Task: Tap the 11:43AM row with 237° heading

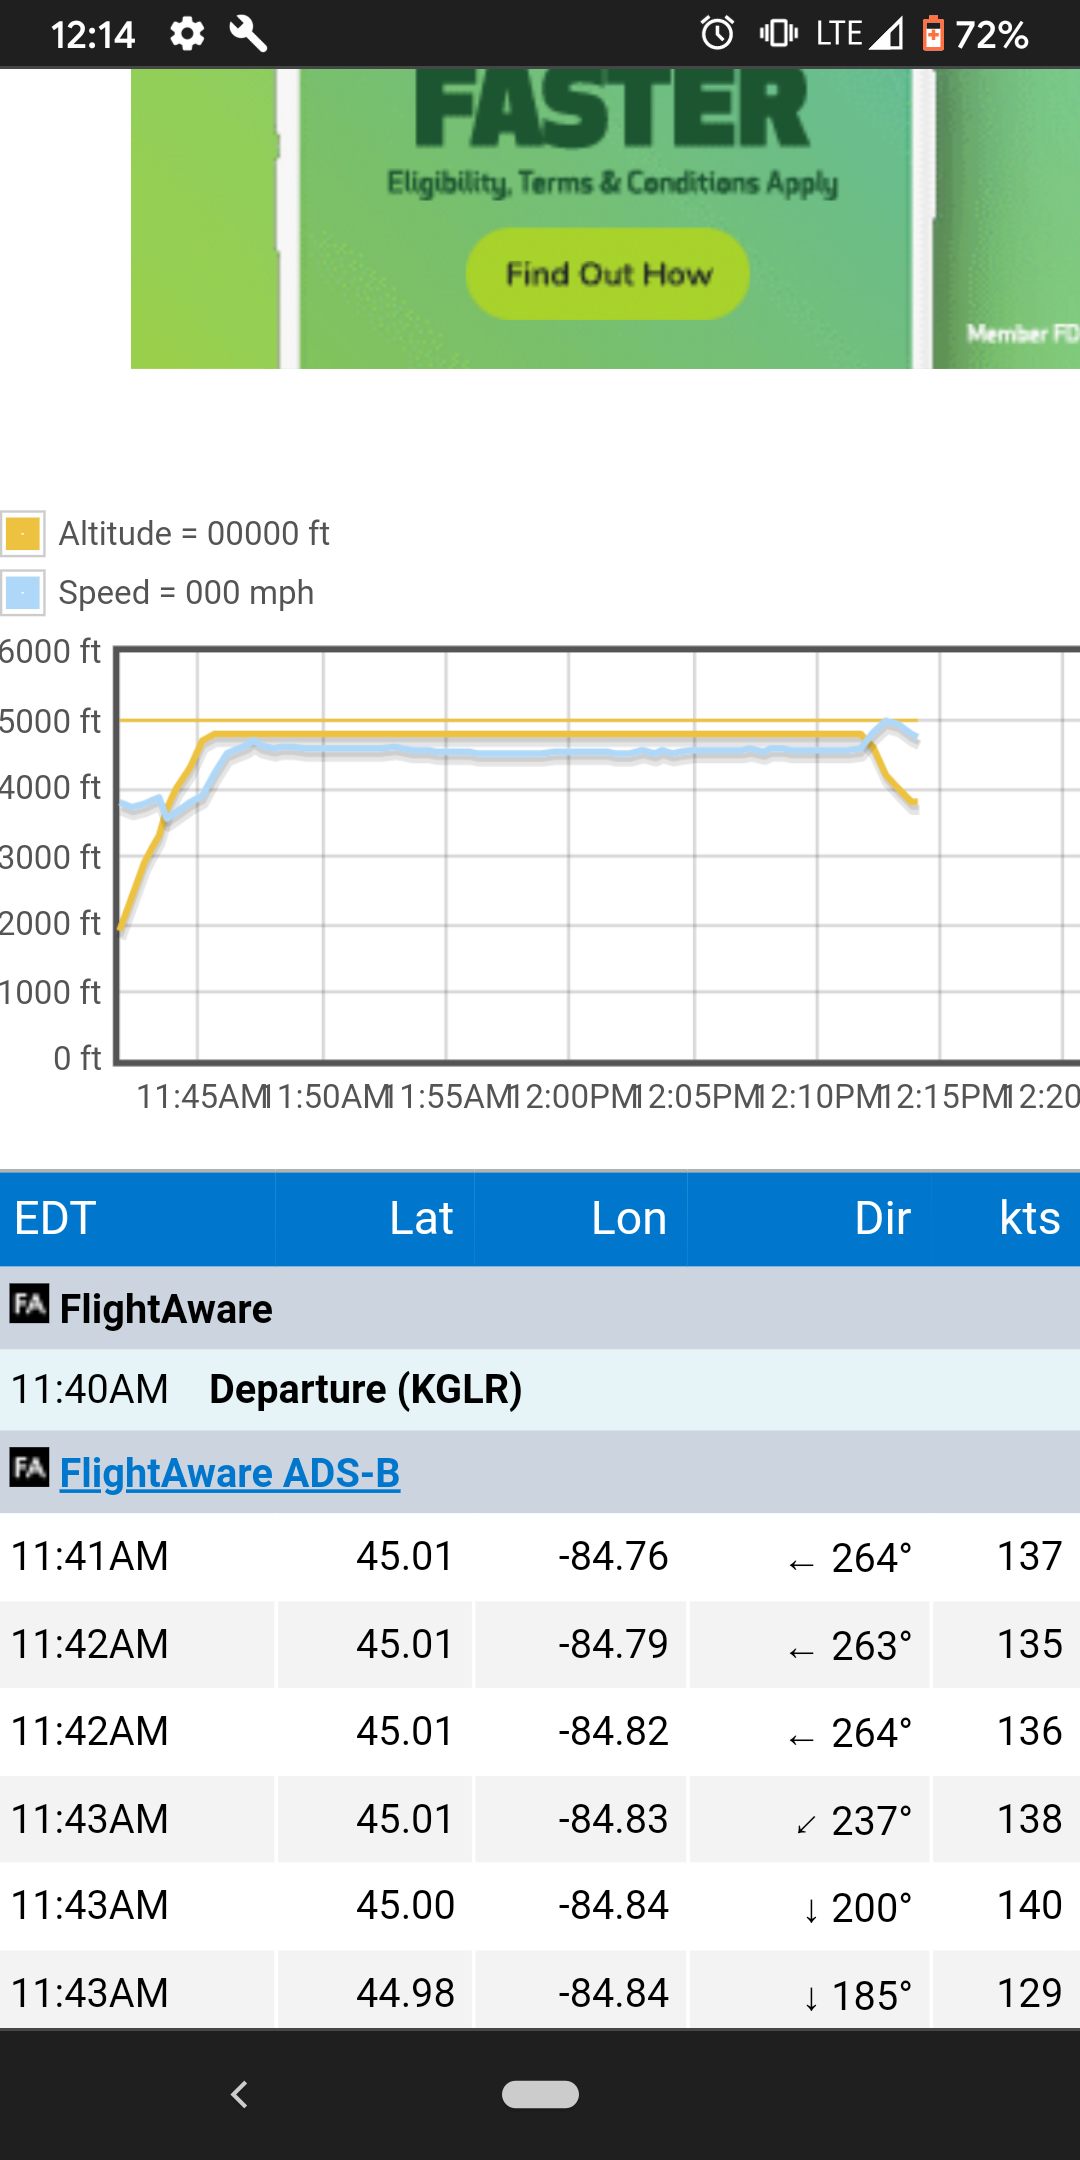Action: [540, 1819]
